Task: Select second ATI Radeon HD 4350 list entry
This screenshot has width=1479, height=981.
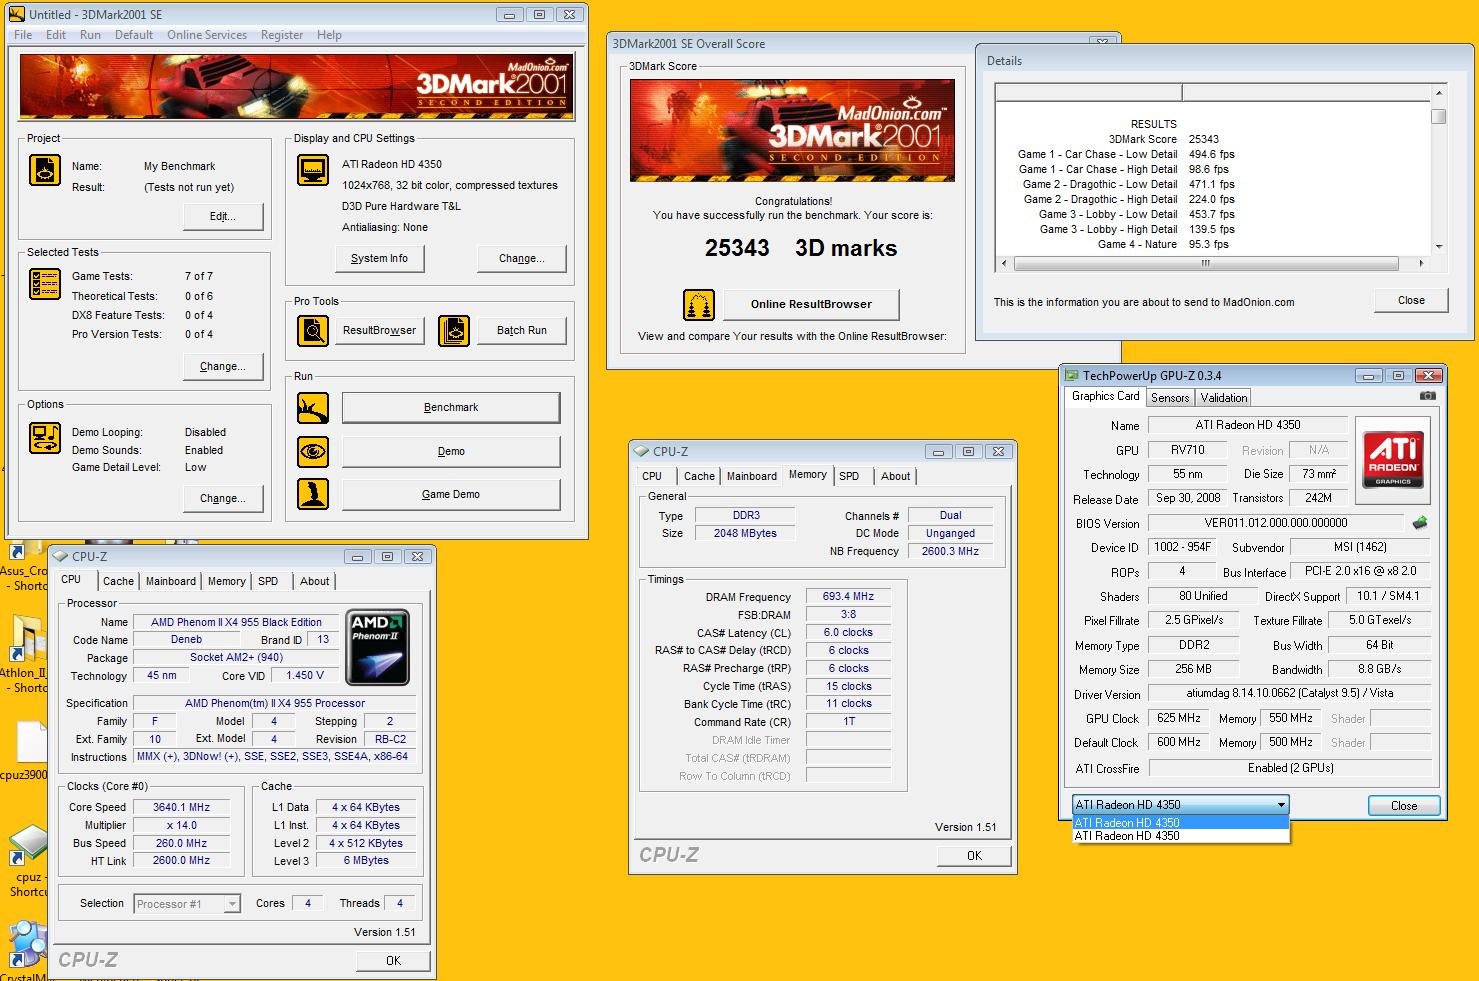Action: (x=1180, y=836)
